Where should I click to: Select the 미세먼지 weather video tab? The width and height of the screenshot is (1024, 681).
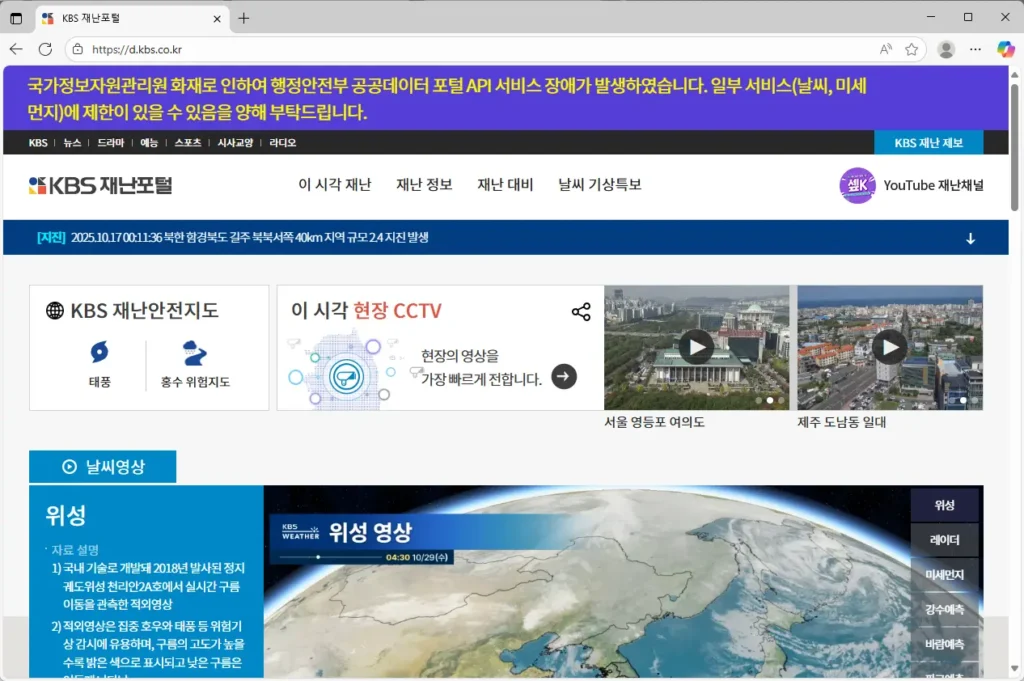(x=944, y=575)
